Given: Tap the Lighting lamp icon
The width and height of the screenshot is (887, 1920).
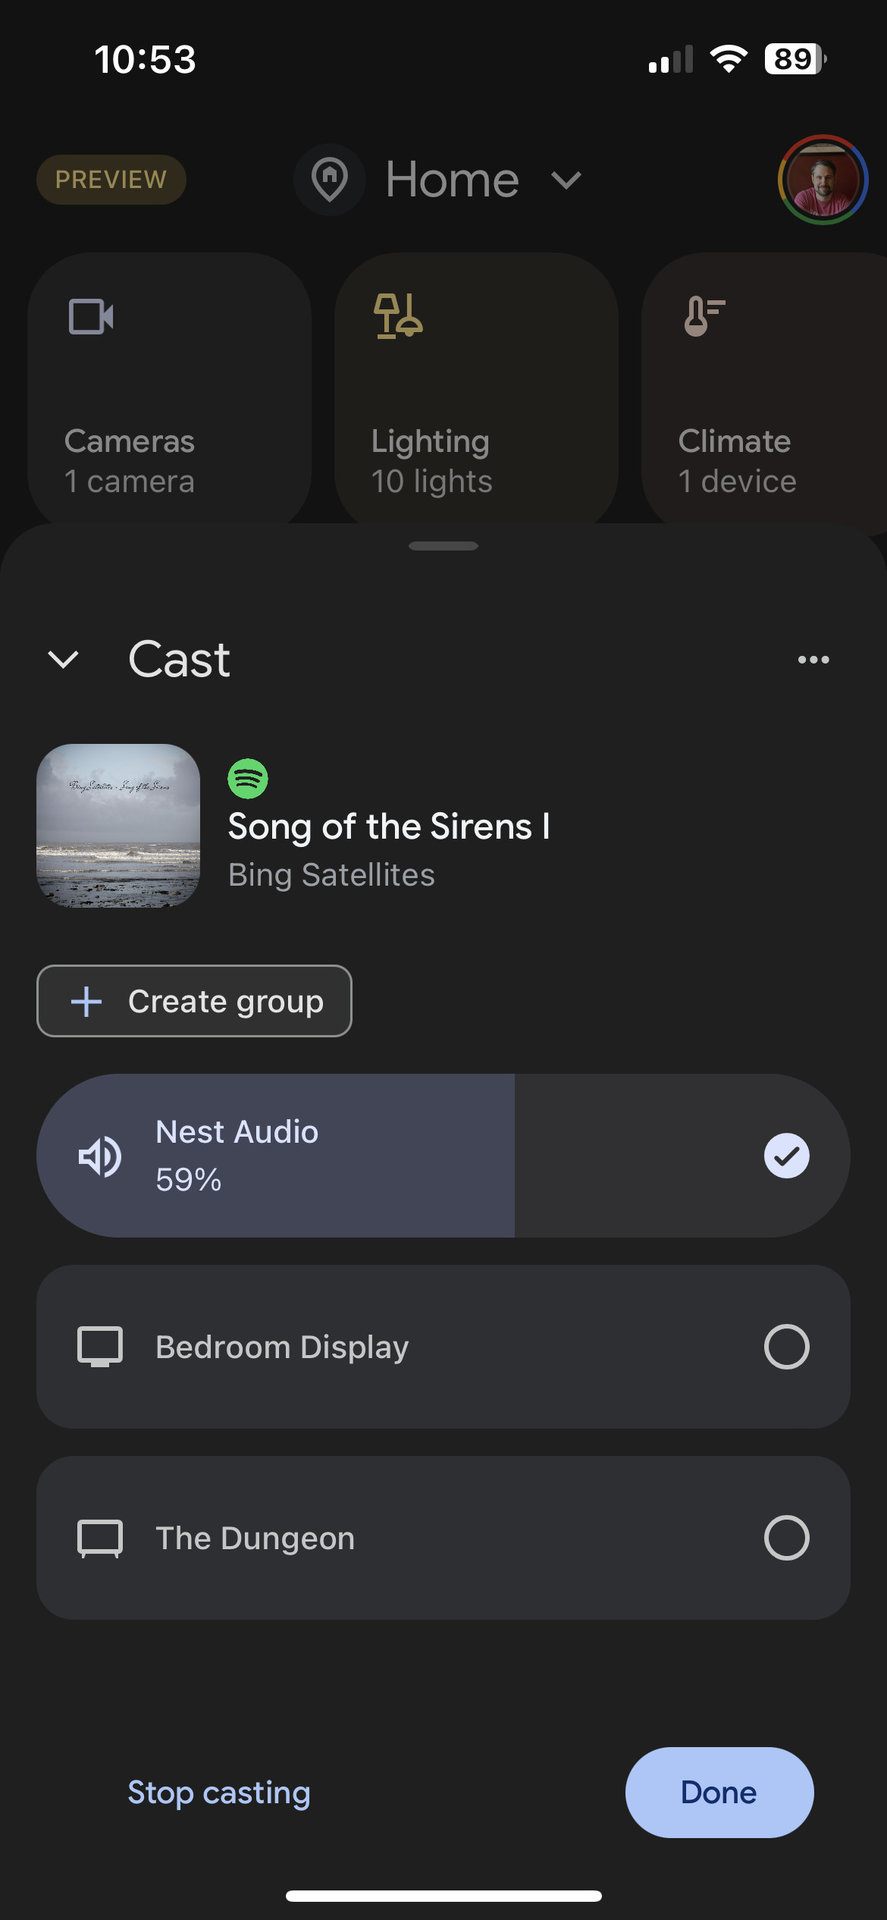Looking at the screenshot, I should [398, 316].
